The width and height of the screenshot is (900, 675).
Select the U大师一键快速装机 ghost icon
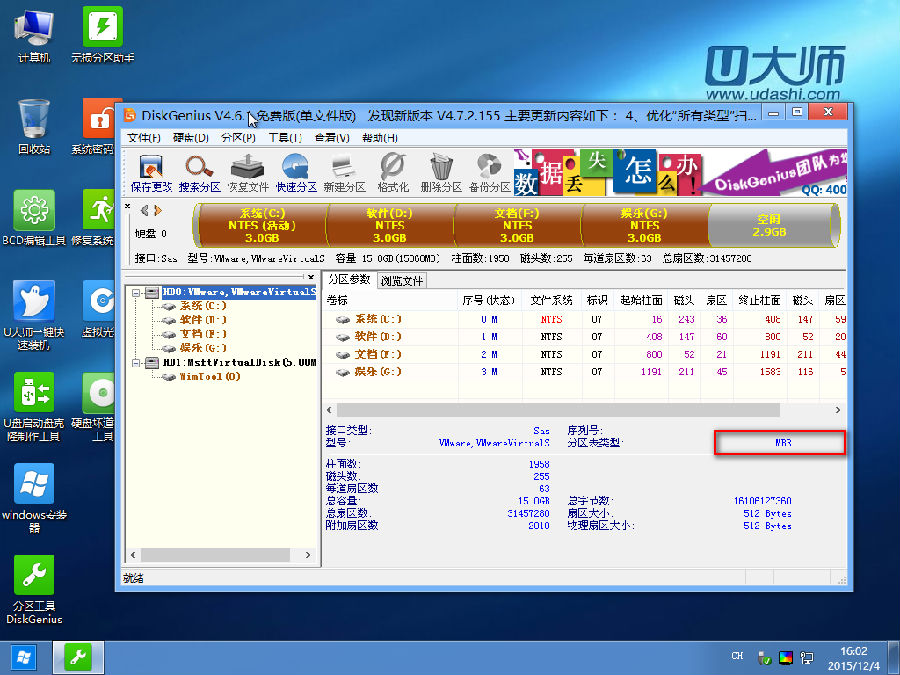click(34, 316)
